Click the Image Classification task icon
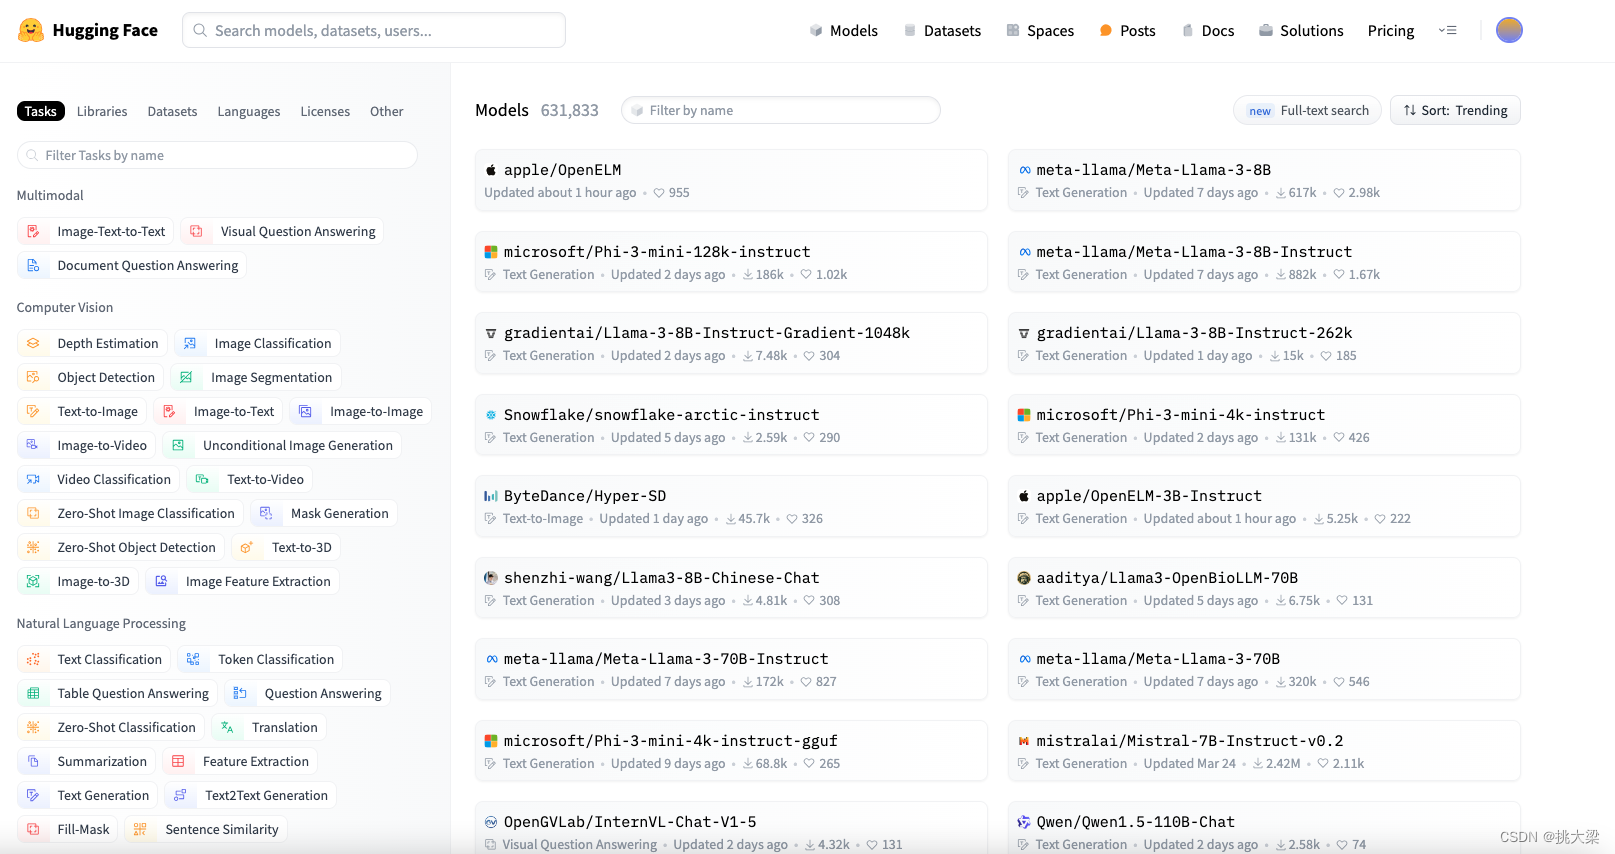This screenshot has width=1615, height=854. click(190, 343)
